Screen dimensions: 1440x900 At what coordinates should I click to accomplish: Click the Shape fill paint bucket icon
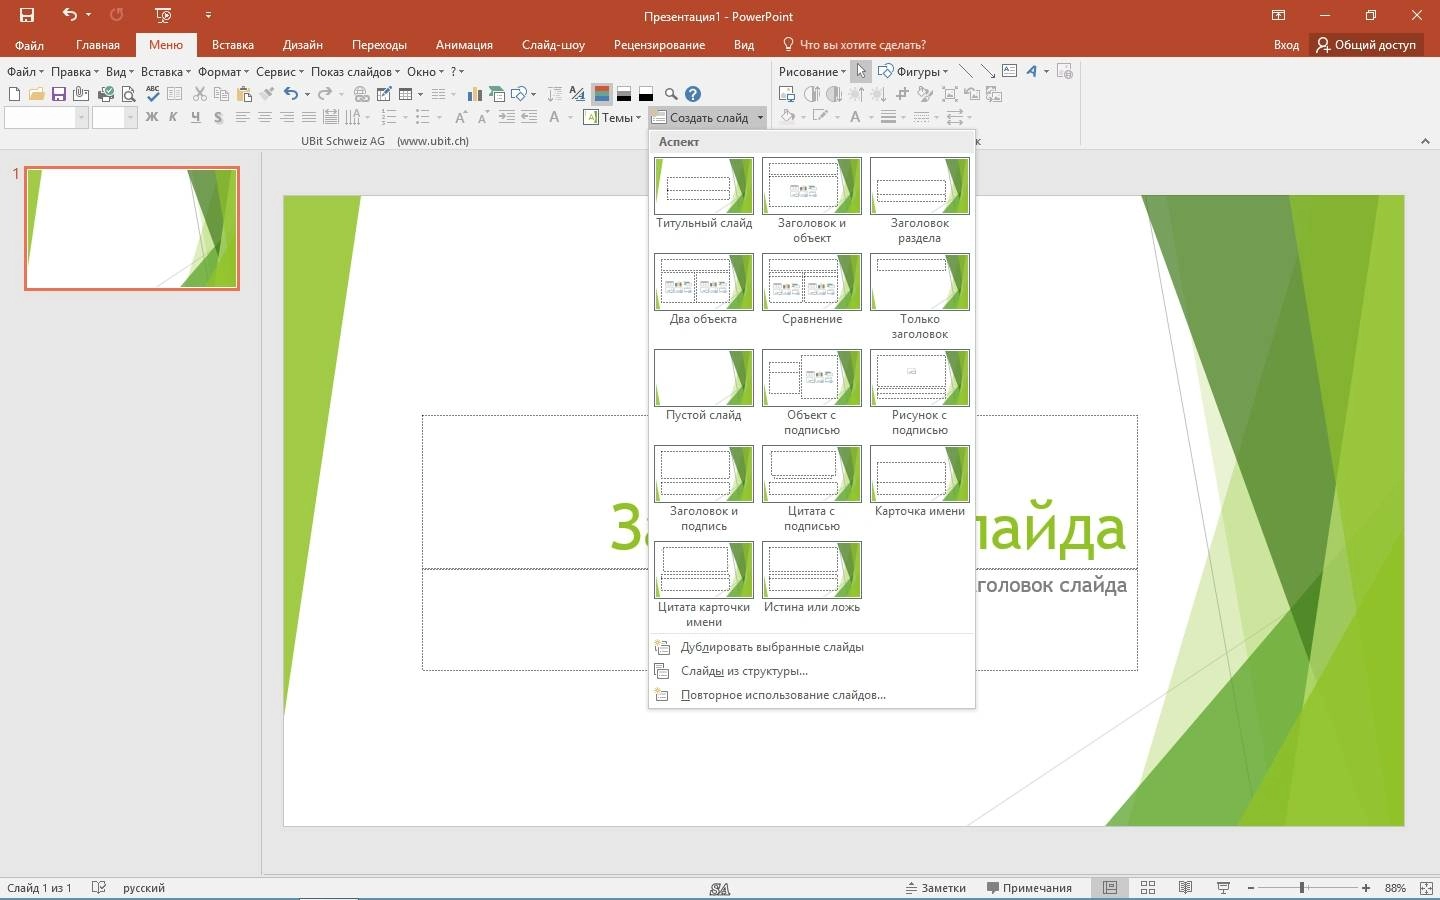click(x=788, y=117)
